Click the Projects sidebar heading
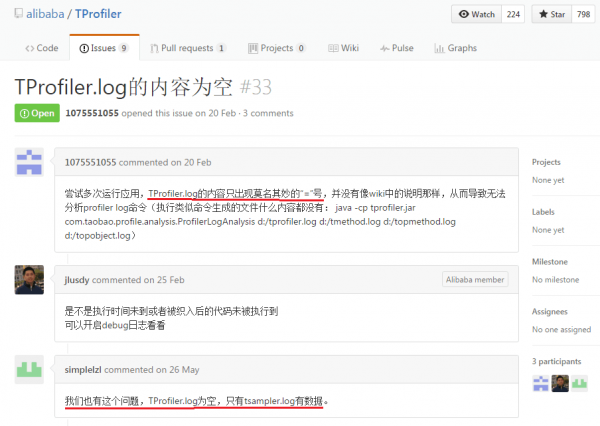The width and height of the screenshot is (600, 426). coord(546,162)
